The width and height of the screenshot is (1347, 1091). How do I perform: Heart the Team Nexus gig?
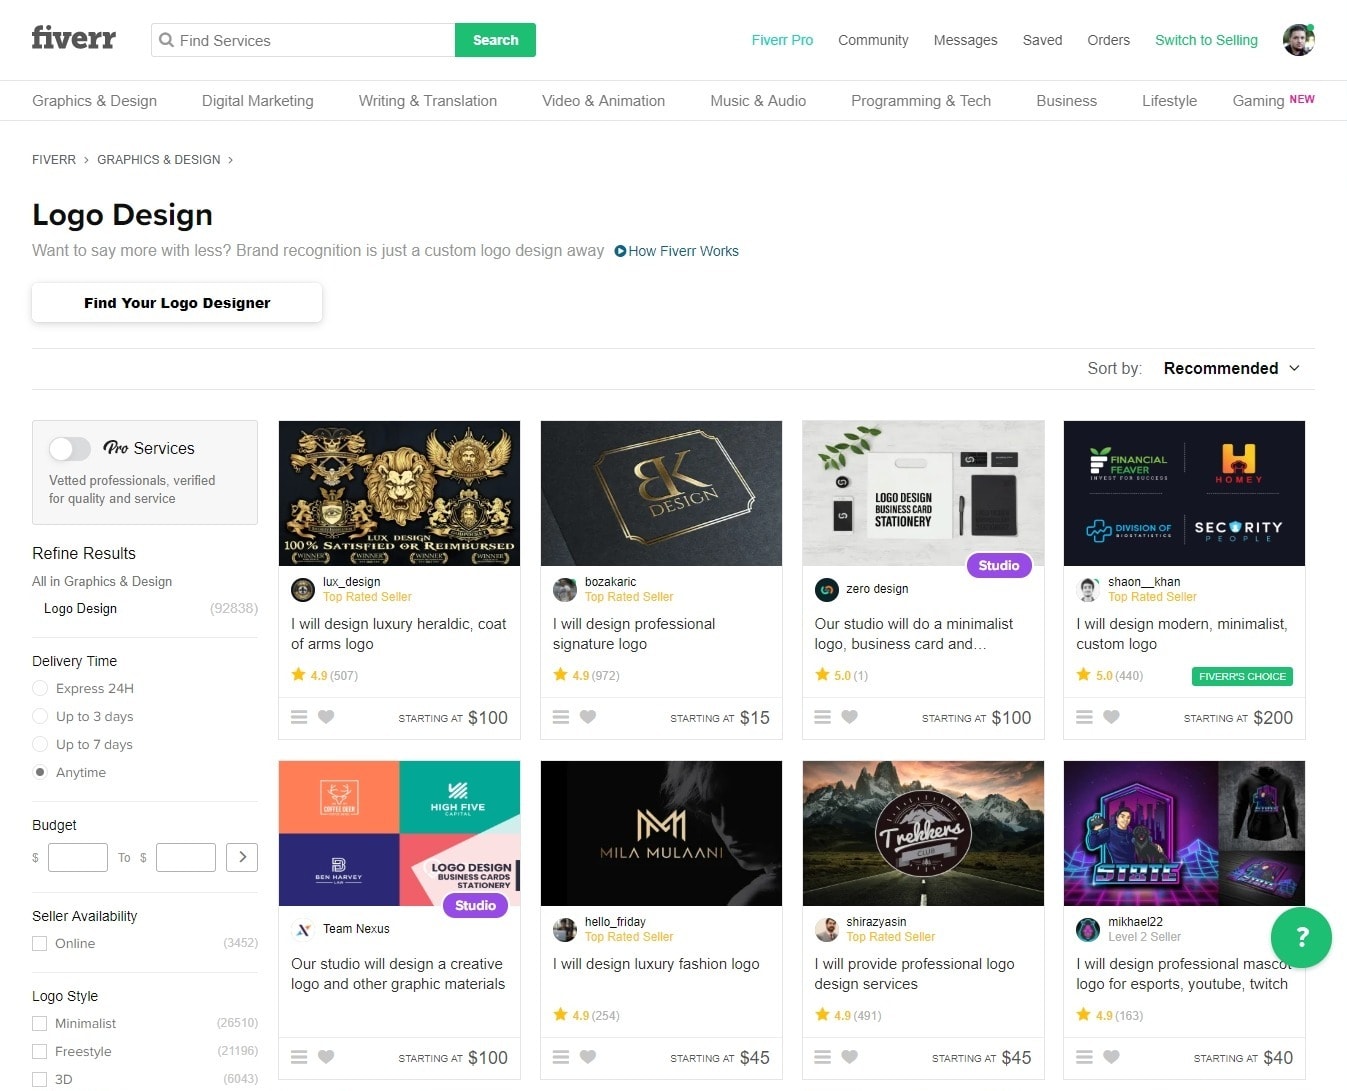[326, 1057]
